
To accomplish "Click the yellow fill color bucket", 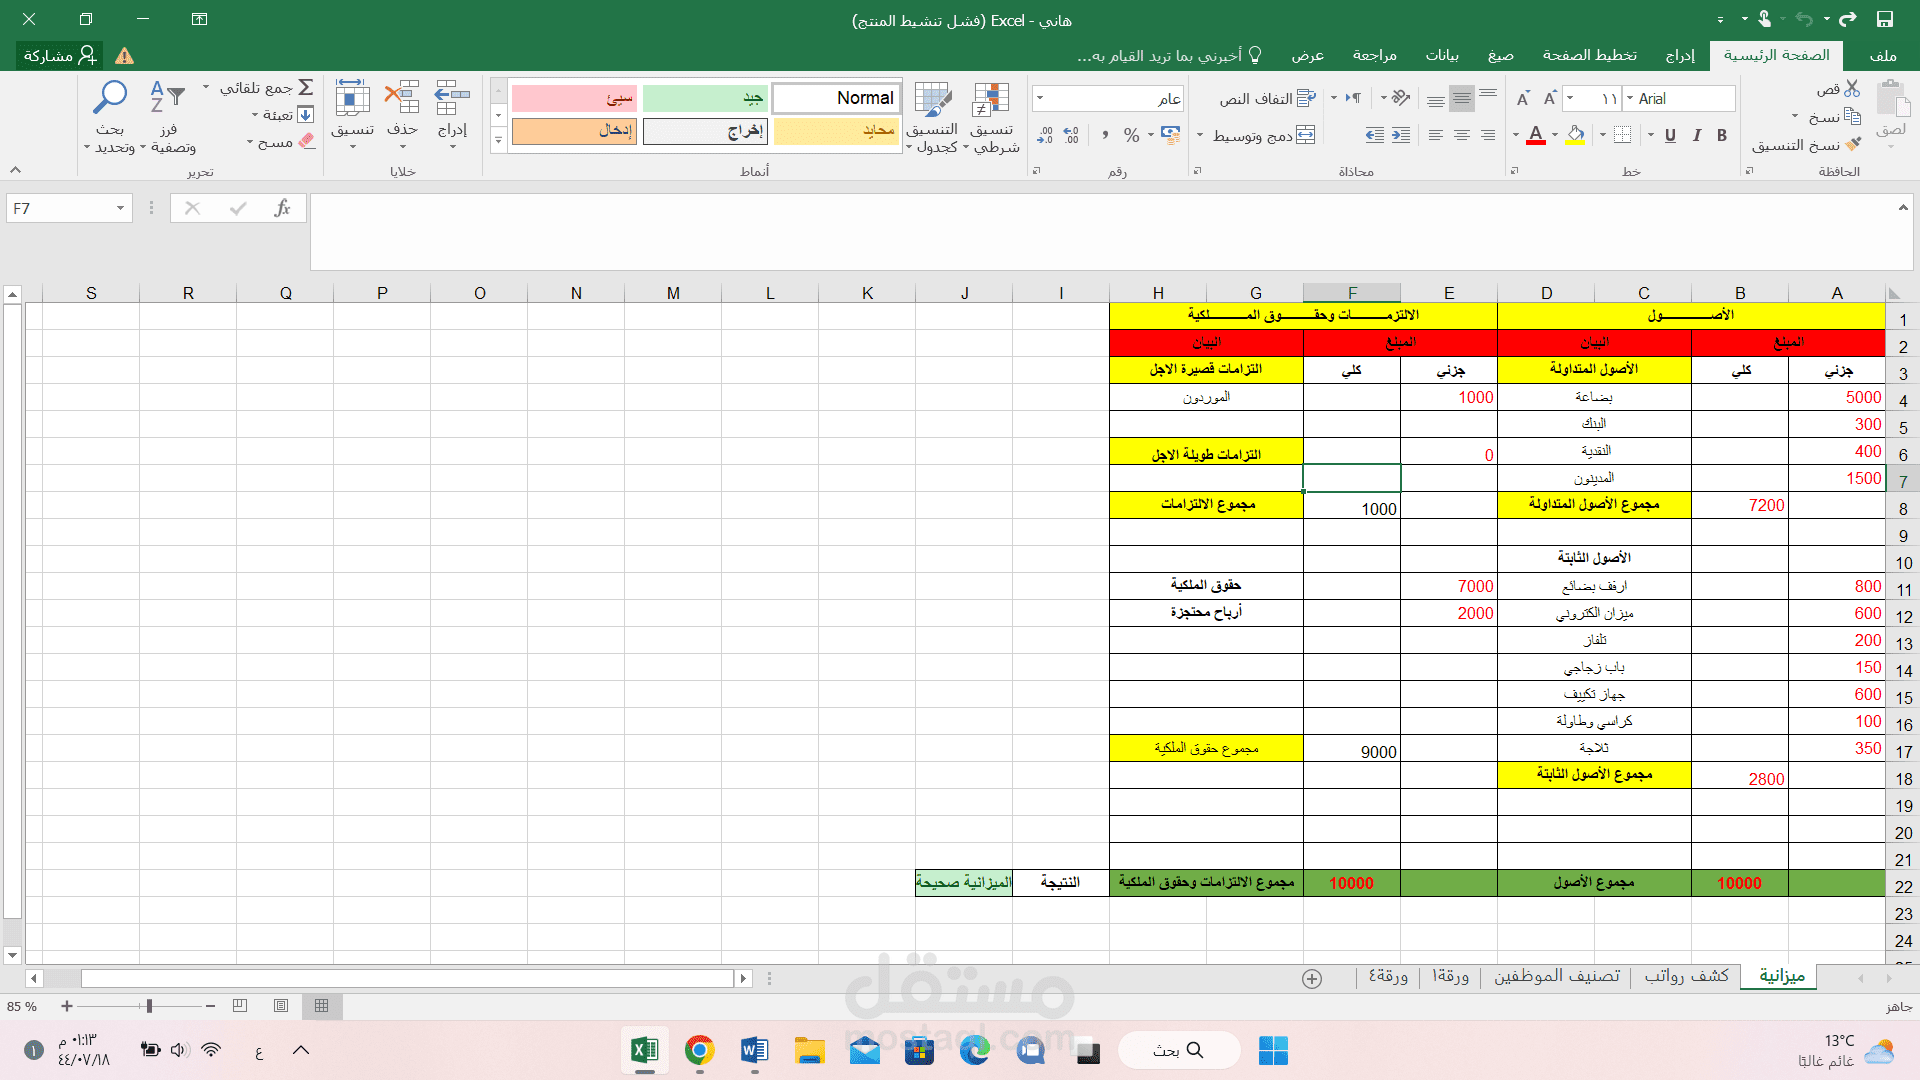I will coord(1576,135).
